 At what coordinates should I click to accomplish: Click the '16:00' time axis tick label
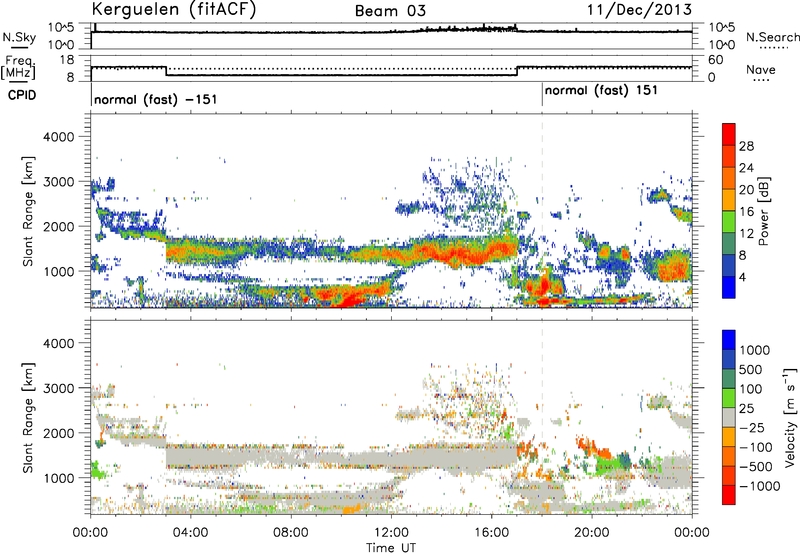491,533
